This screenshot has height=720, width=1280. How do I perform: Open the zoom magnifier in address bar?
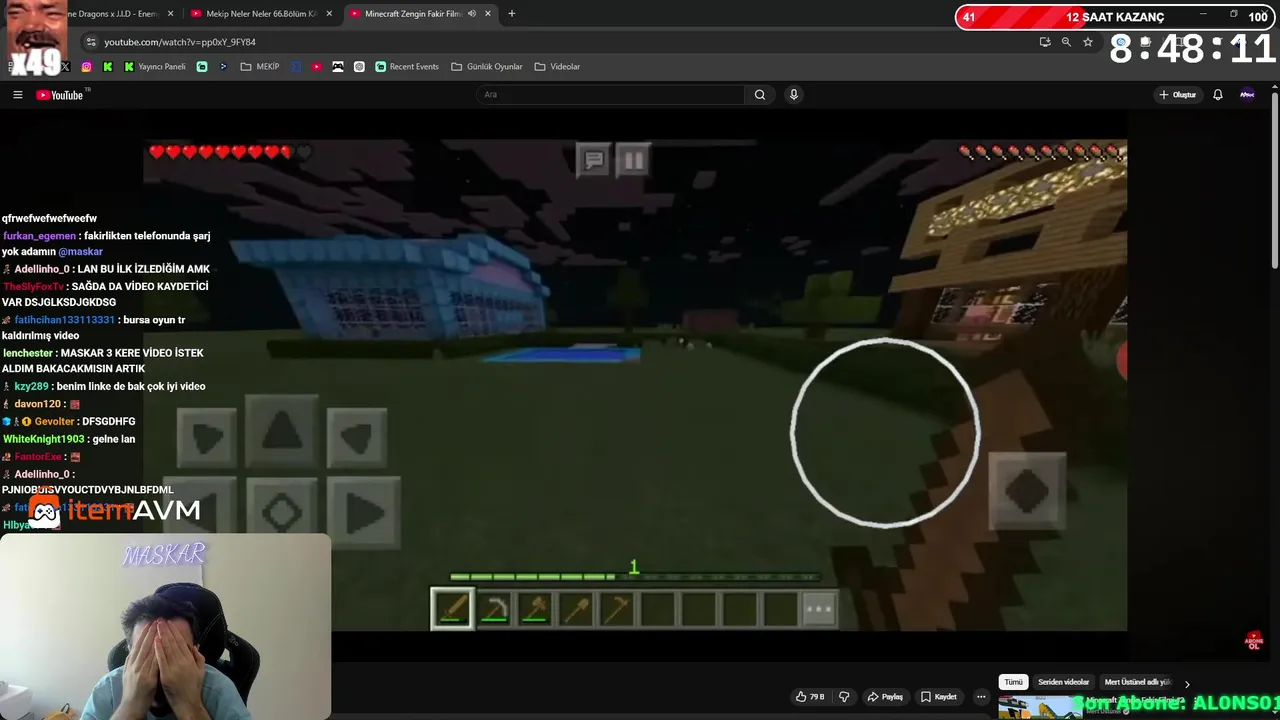(1066, 42)
